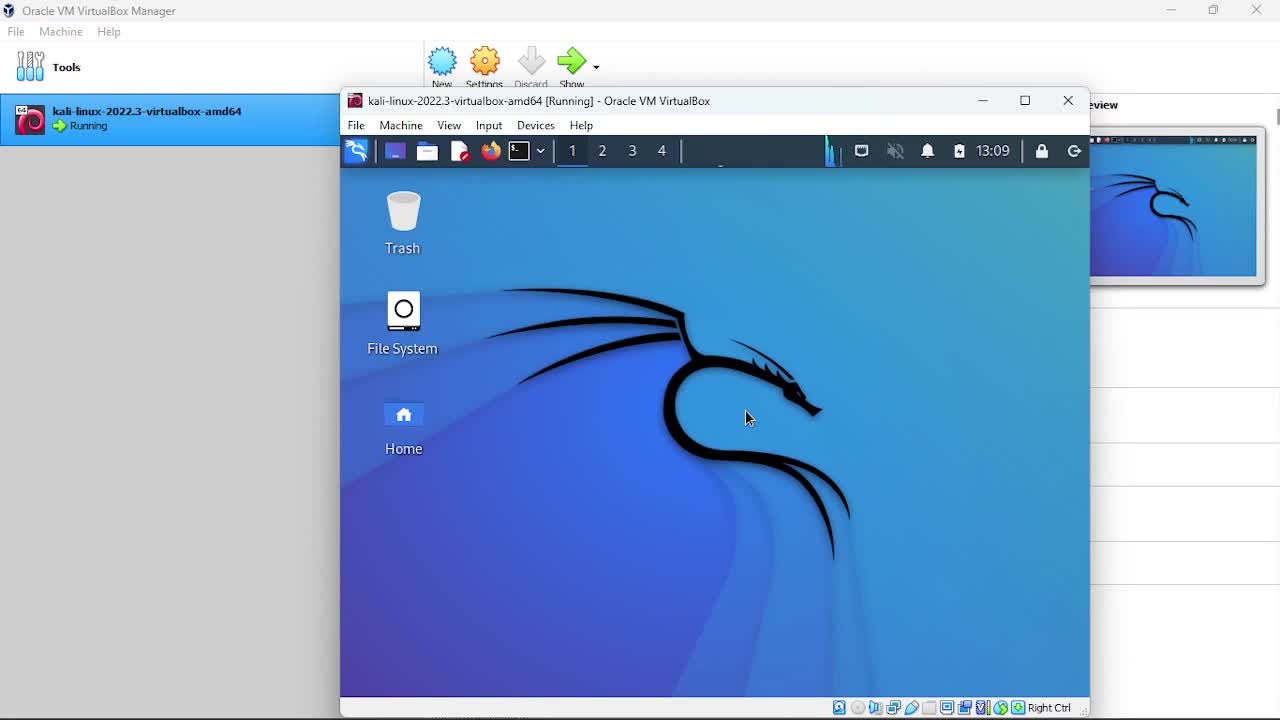
Task: Open the Machine menu of the VM window
Action: click(x=401, y=125)
